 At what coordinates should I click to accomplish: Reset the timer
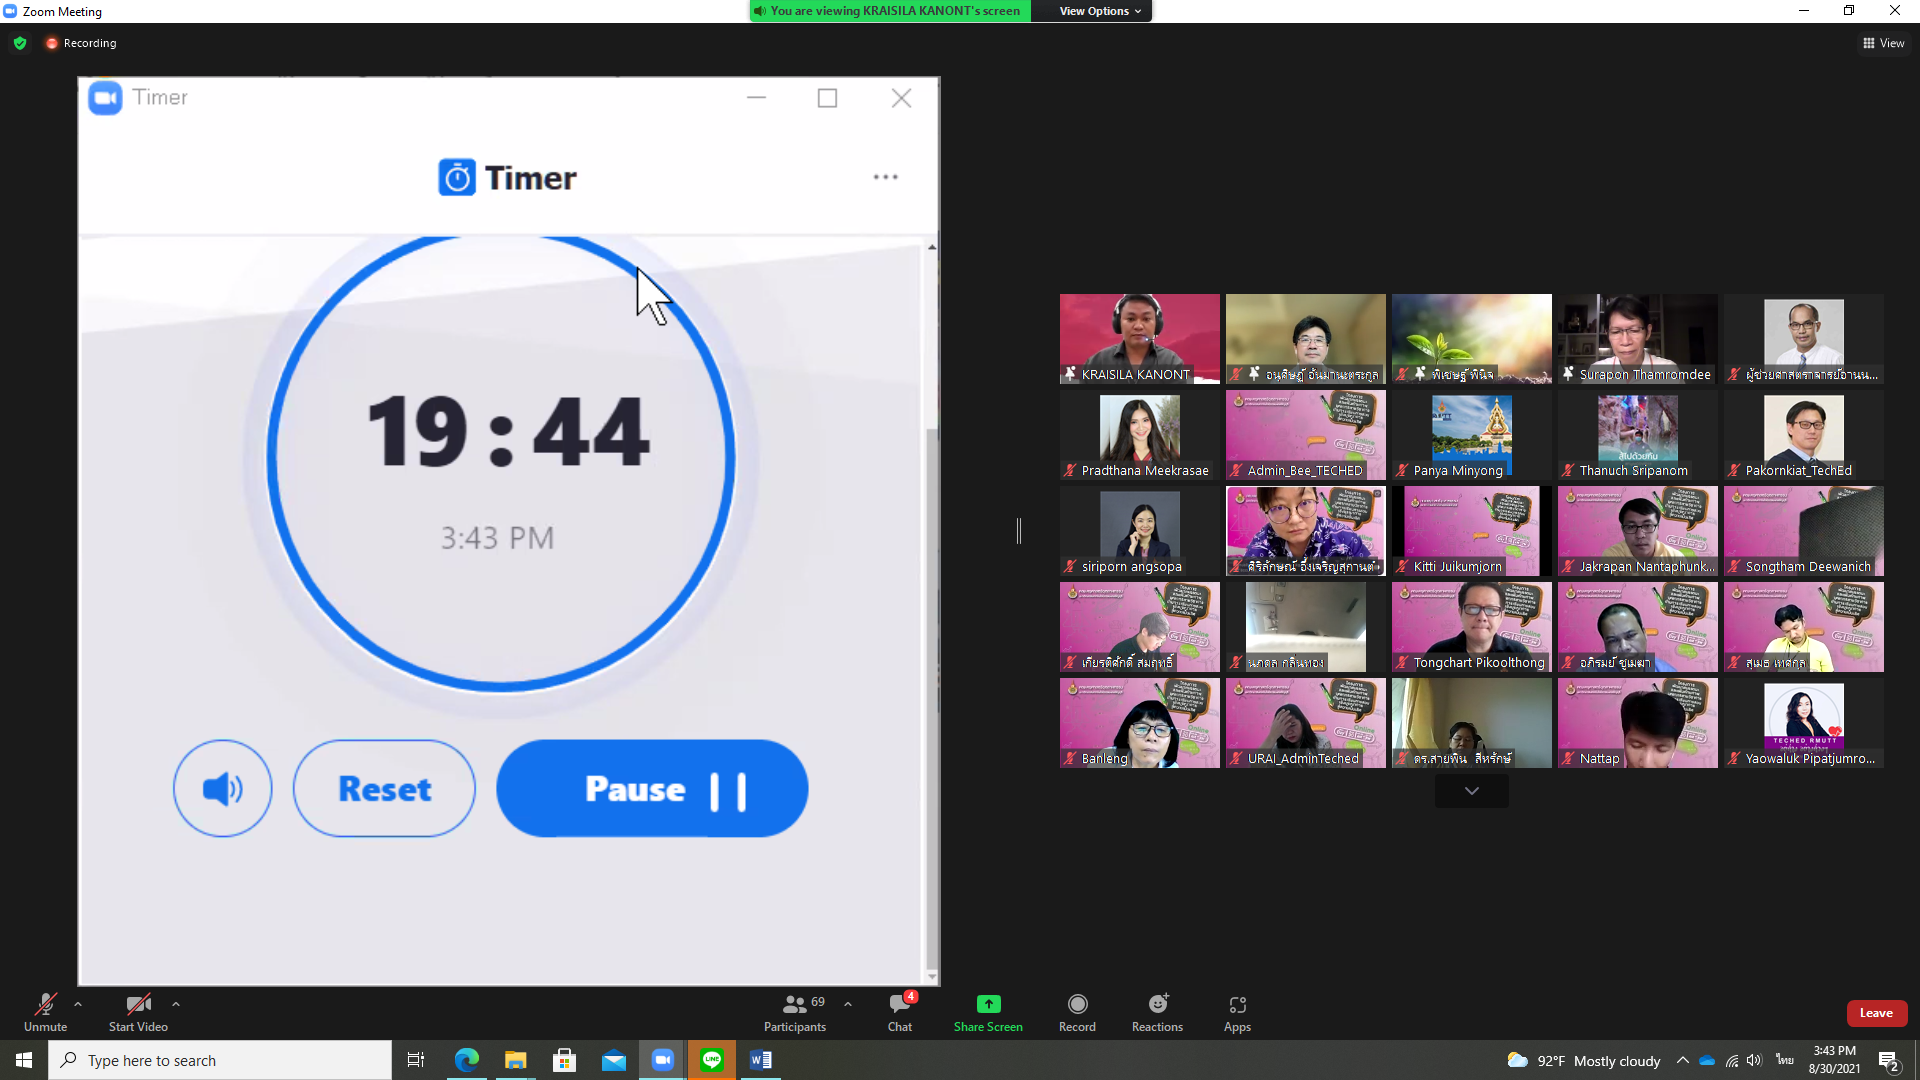384,788
